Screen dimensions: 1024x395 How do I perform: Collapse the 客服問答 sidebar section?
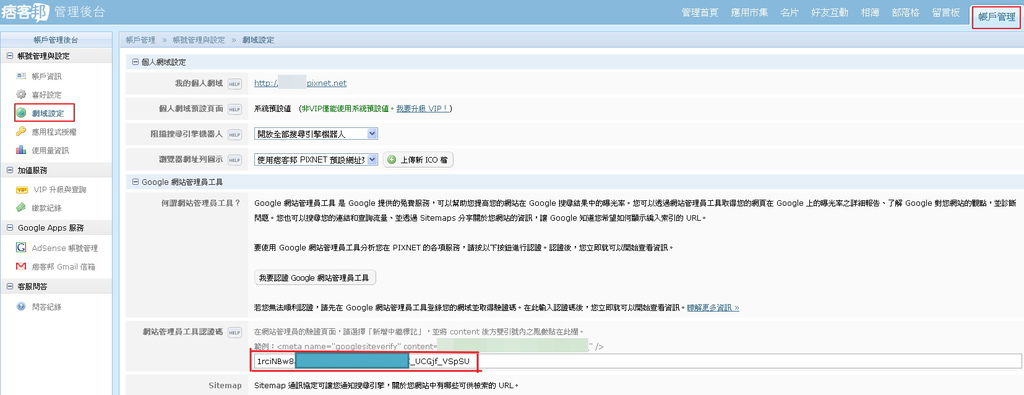(10, 287)
